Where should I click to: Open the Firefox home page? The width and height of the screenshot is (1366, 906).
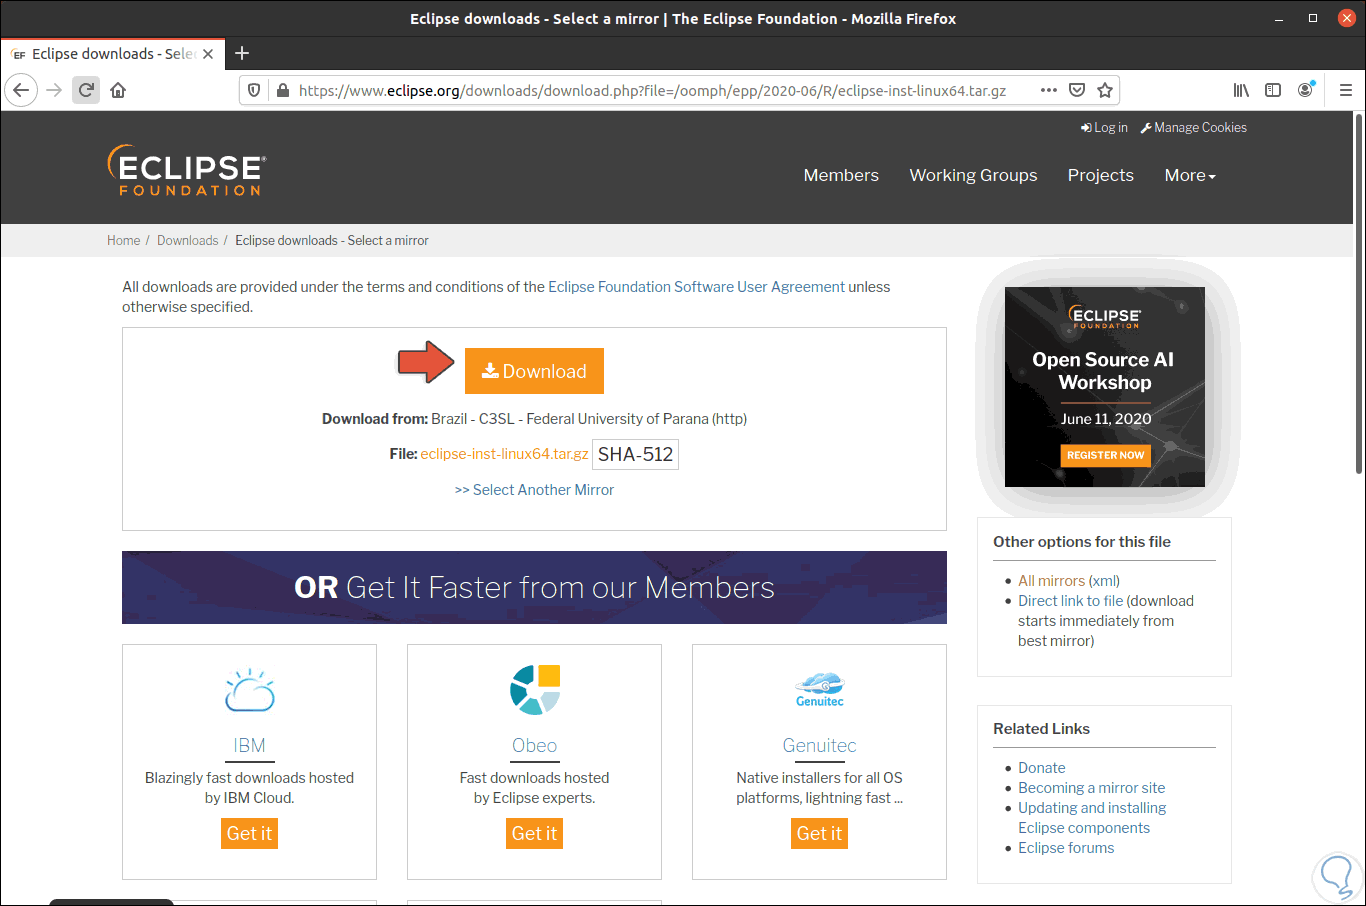(x=118, y=90)
